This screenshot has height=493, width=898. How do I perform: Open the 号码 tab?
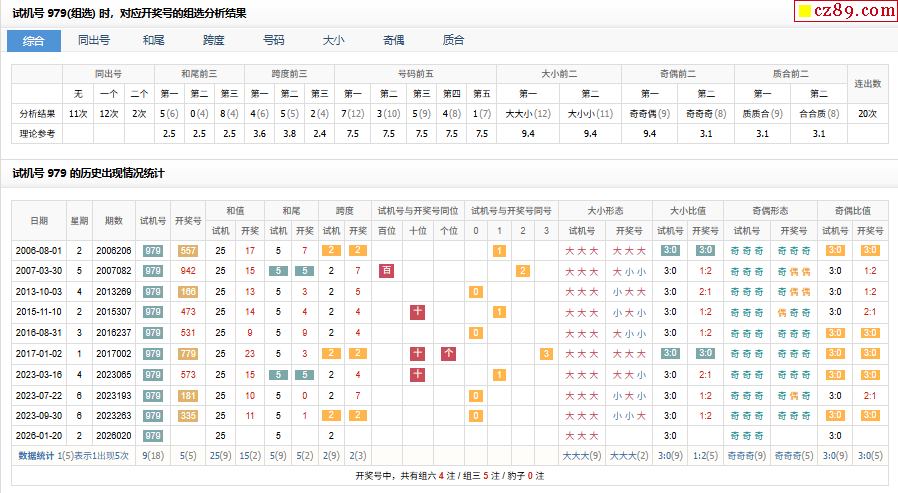point(273,40)
